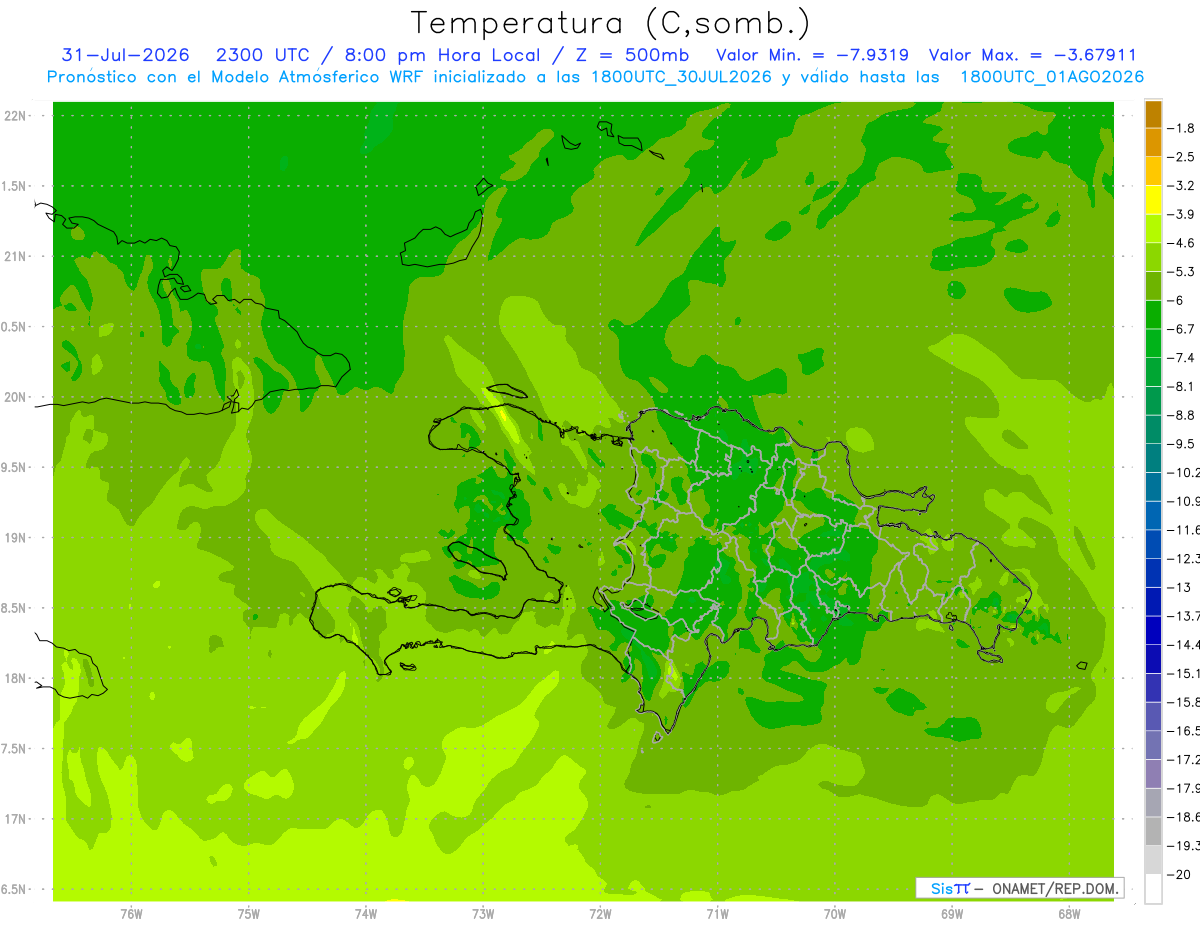1200x927 pixels.
Task: Click the '19N' latitude label
Action: click(15, 538)
